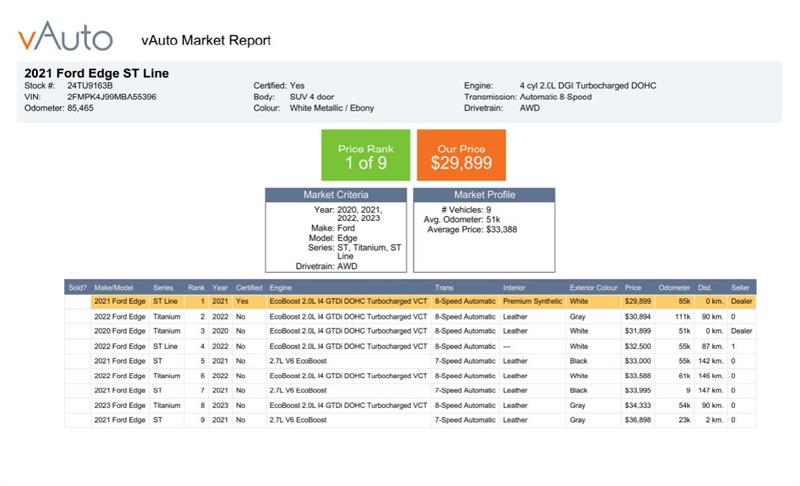Click the Market Profile panel header
This screenshot has height=486, width=800.
click(x=484, y=195)
